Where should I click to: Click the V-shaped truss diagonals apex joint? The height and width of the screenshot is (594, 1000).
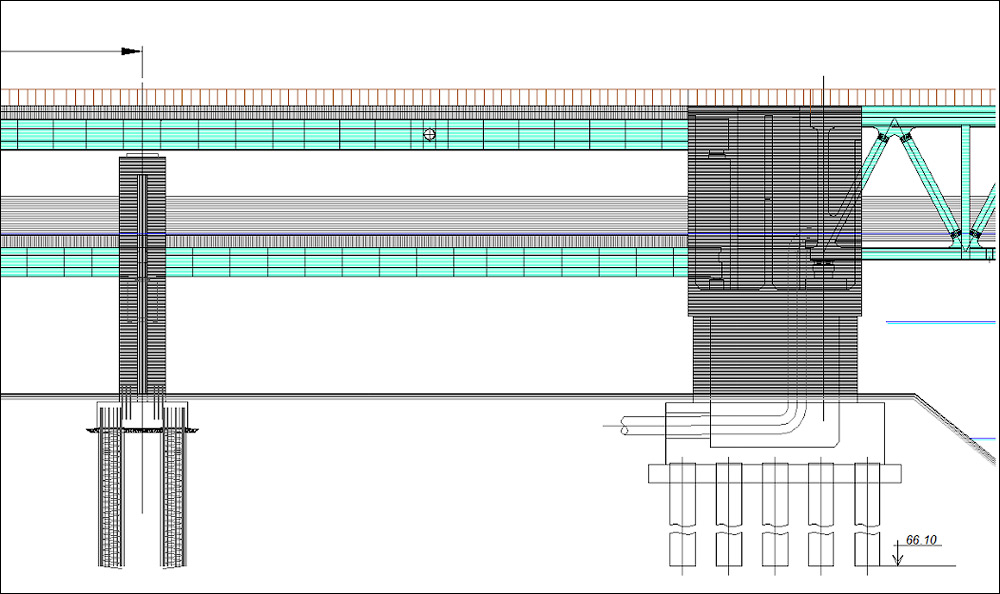(x=895, y=130)
